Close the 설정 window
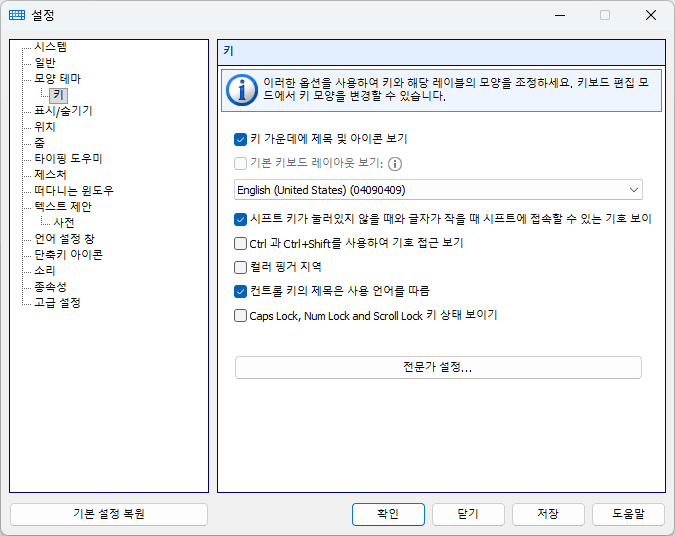 (x=651, y=15)
